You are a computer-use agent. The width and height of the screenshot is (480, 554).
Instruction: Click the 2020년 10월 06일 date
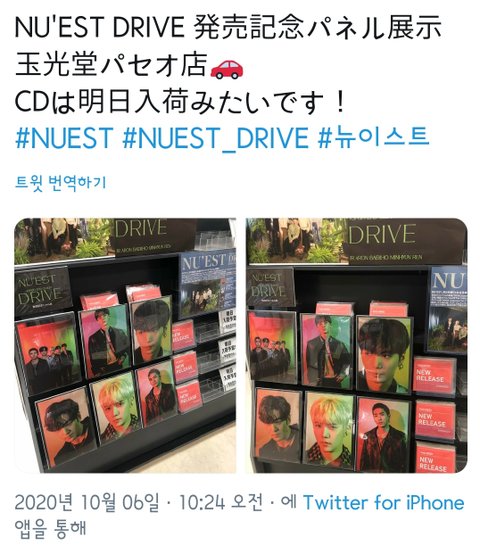87,502
